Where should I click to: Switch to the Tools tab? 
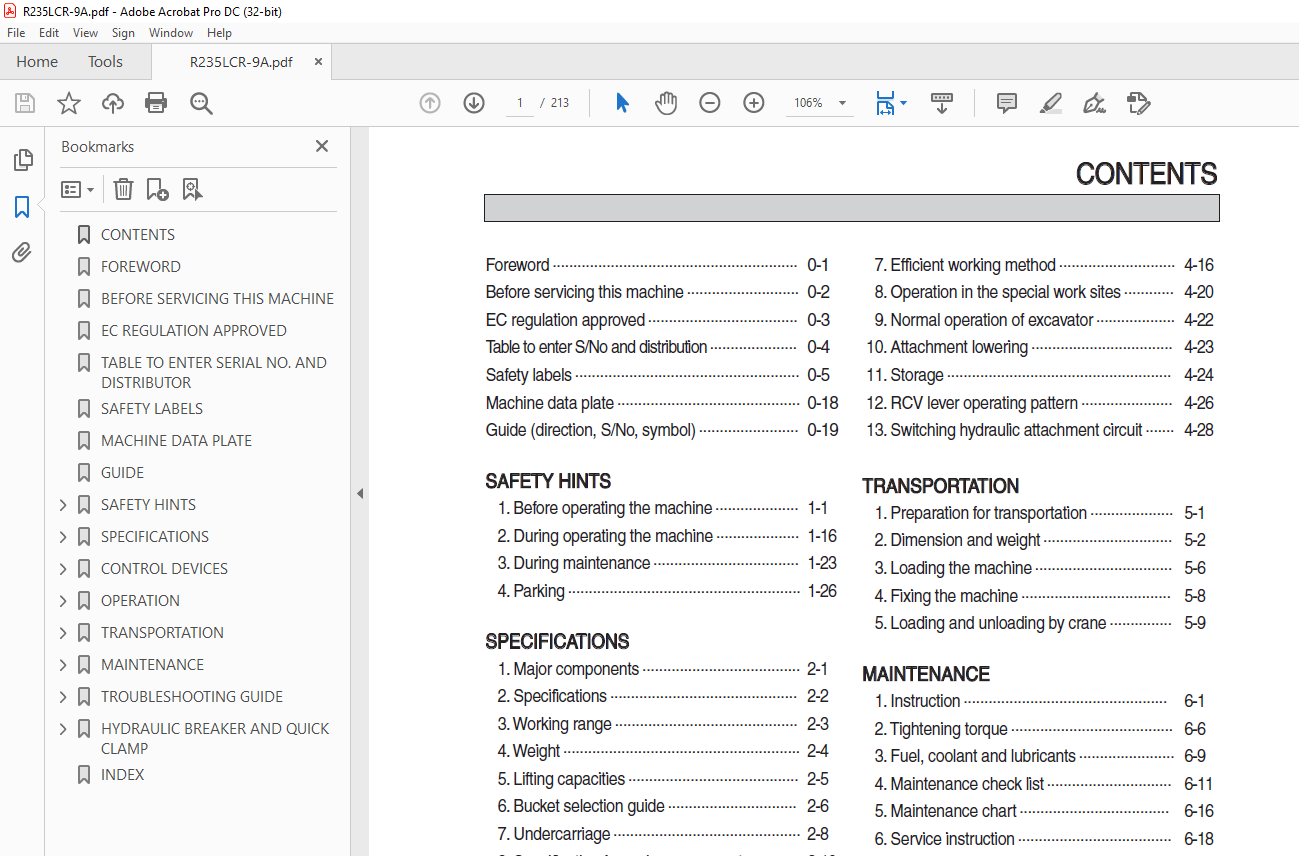pyautogui.click(x=105, y=62)
